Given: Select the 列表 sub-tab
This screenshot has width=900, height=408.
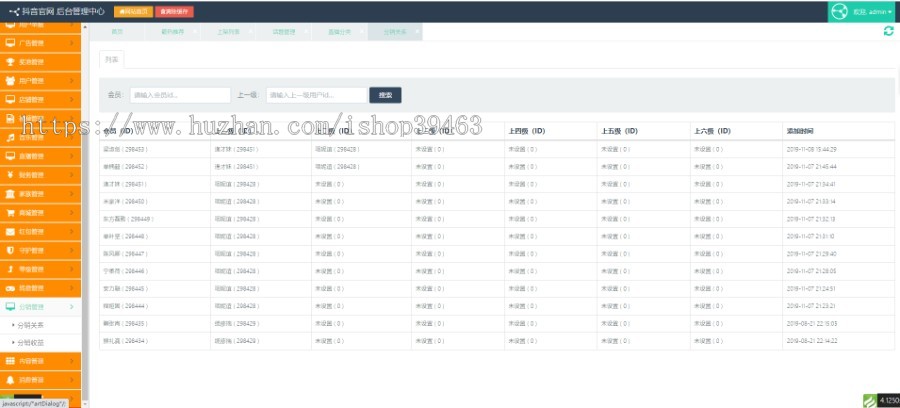Looking at the screenshot, I should [x=111, y=60].
